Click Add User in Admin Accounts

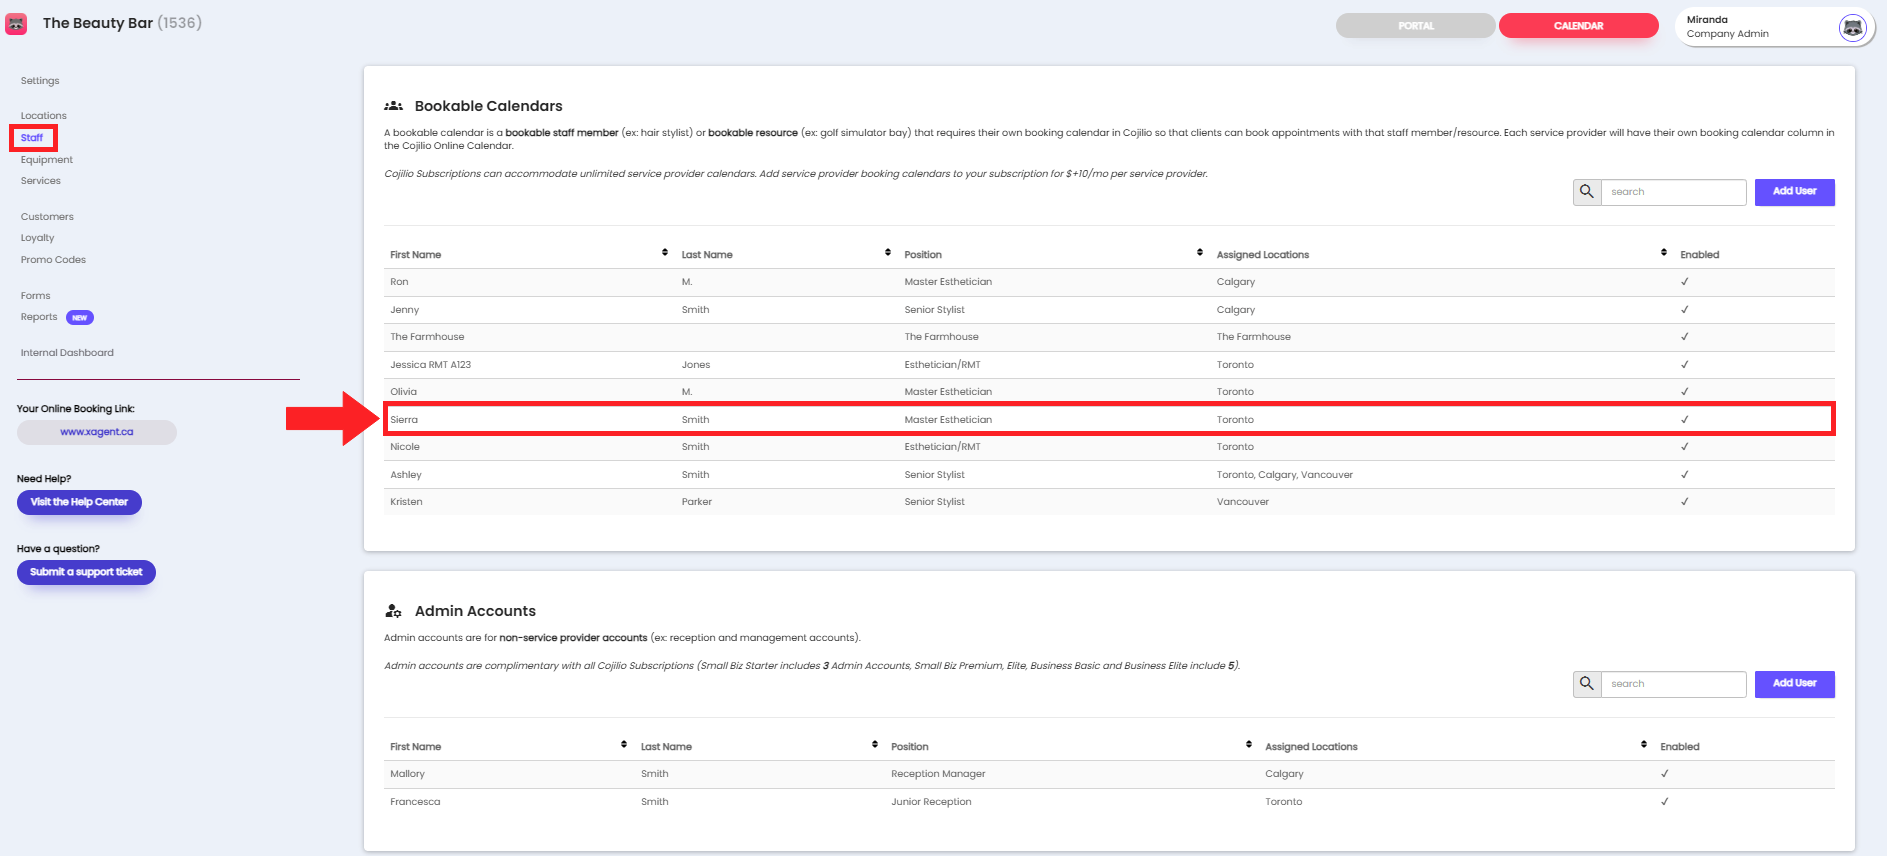(1795, 684)
